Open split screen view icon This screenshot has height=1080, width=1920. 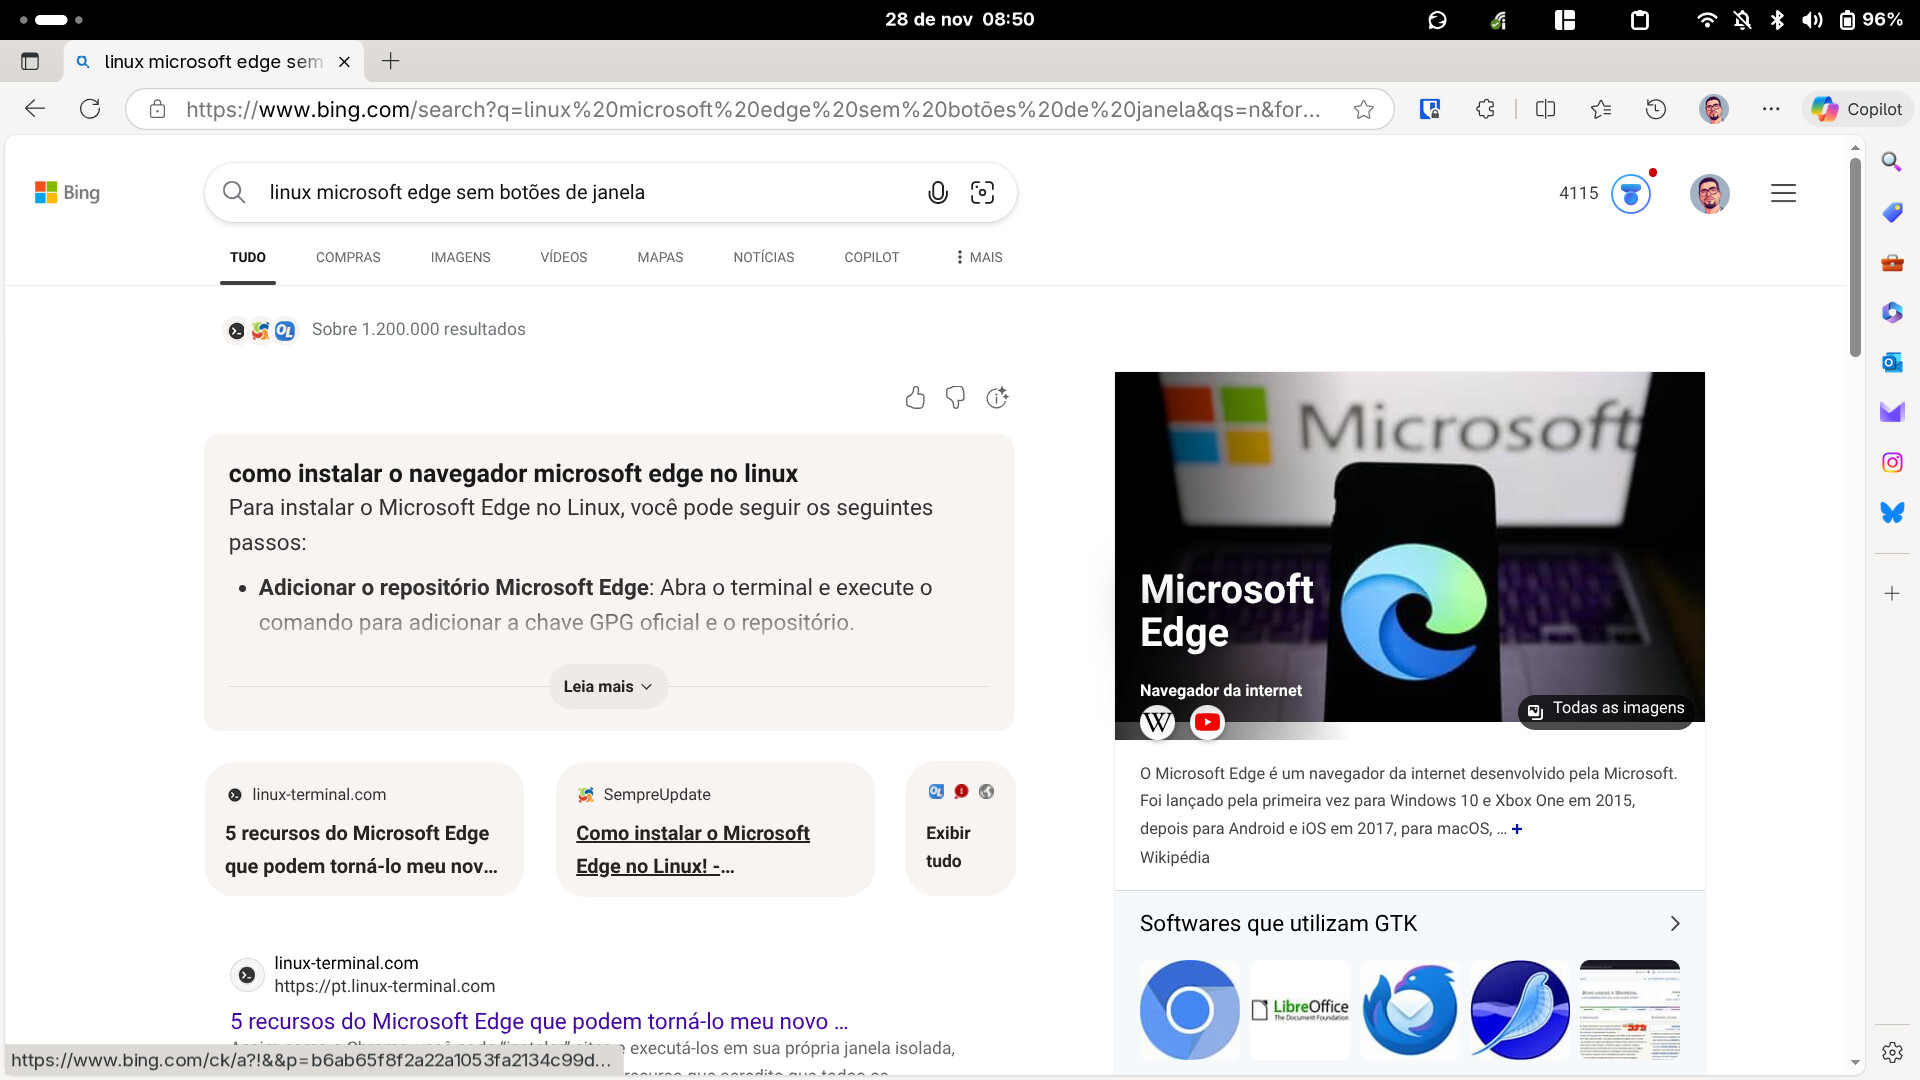click(x=1545, y=109)
